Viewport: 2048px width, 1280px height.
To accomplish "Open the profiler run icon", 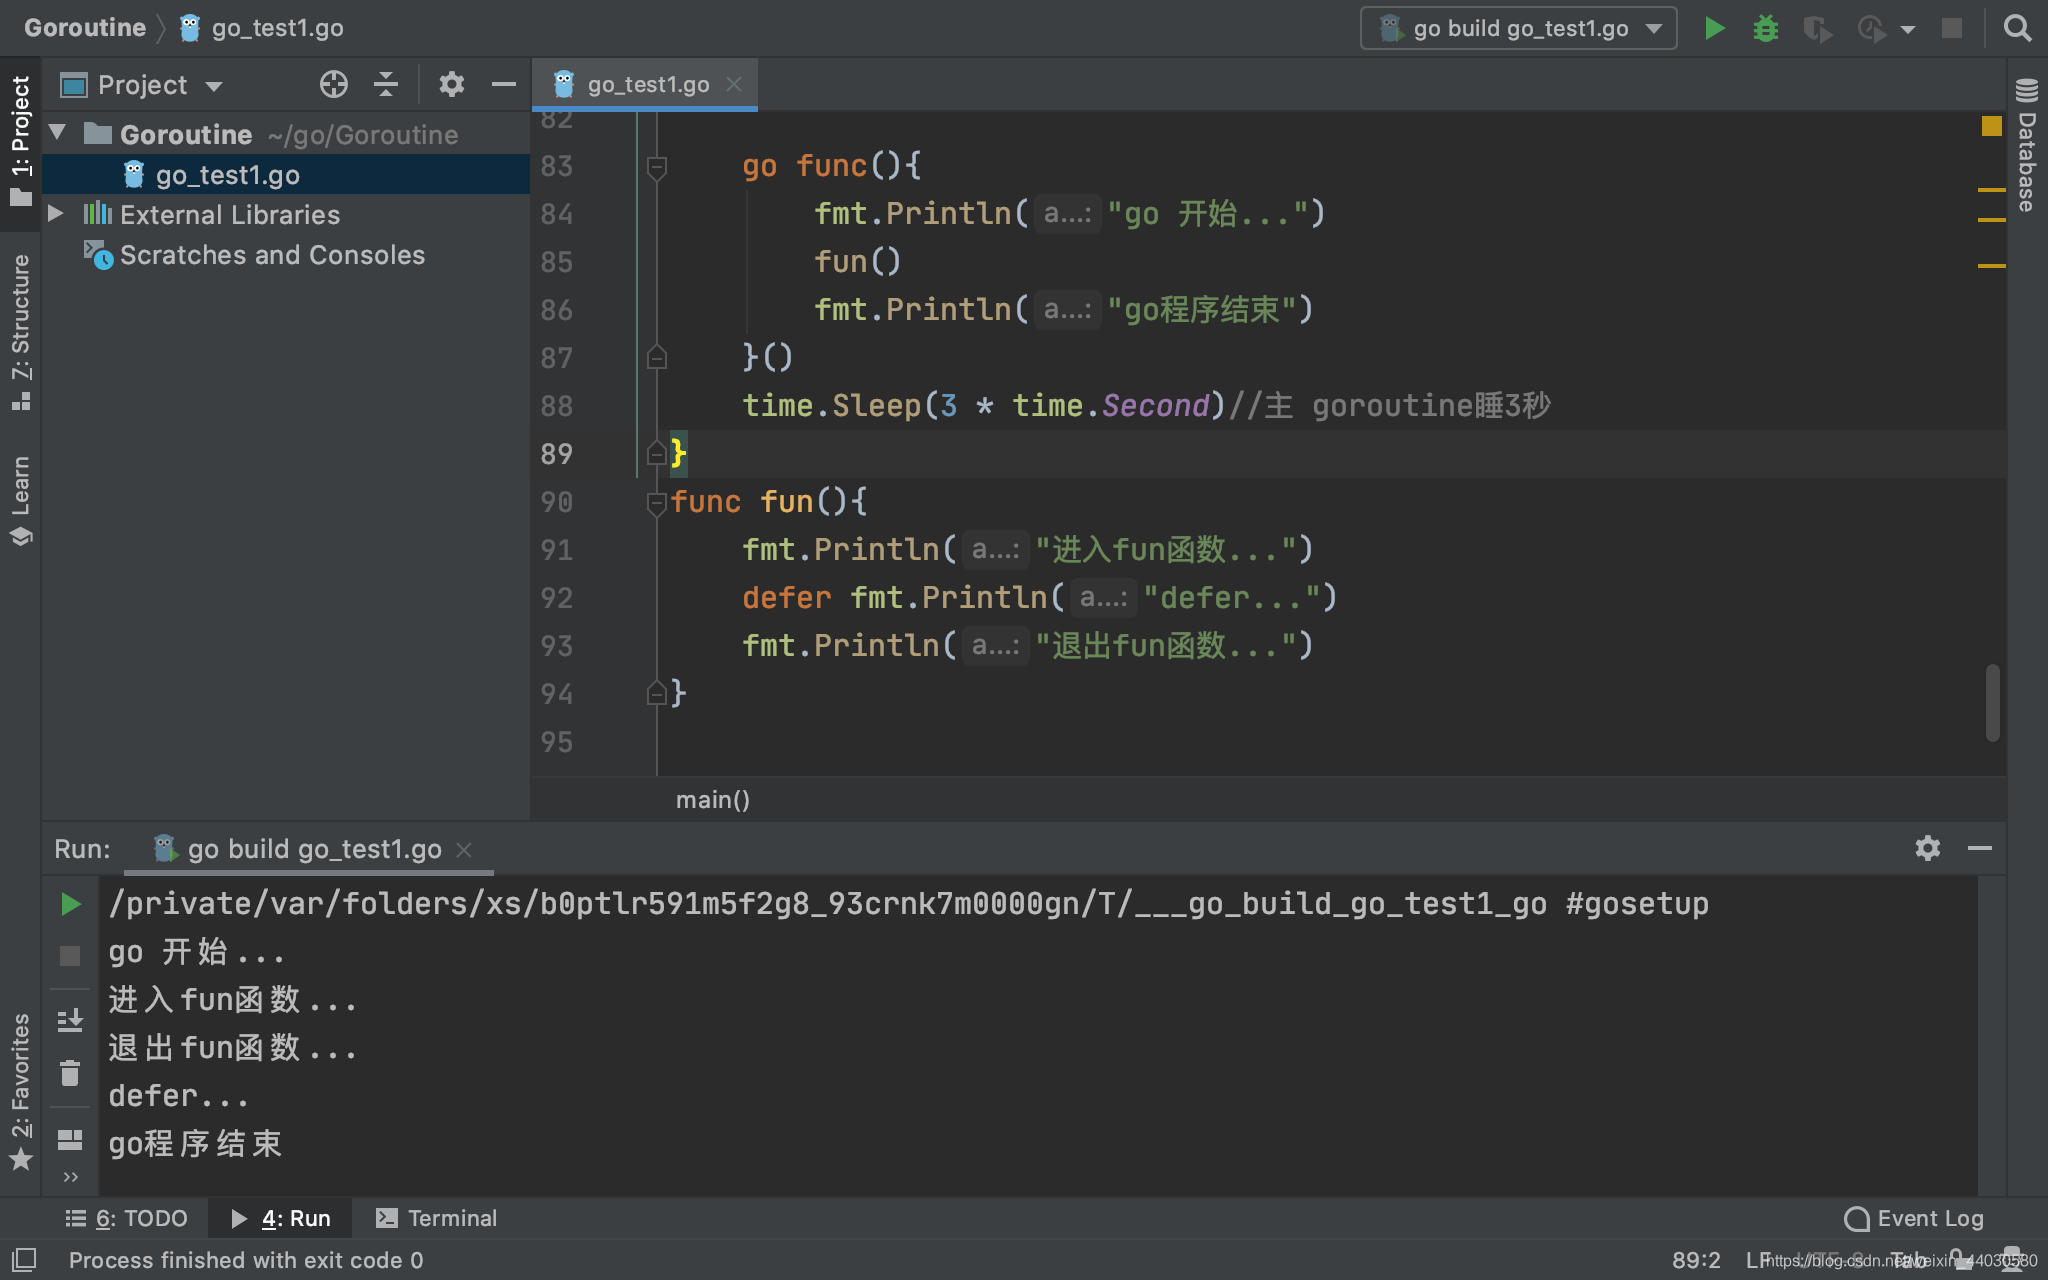I will [x=1871, y=28].
